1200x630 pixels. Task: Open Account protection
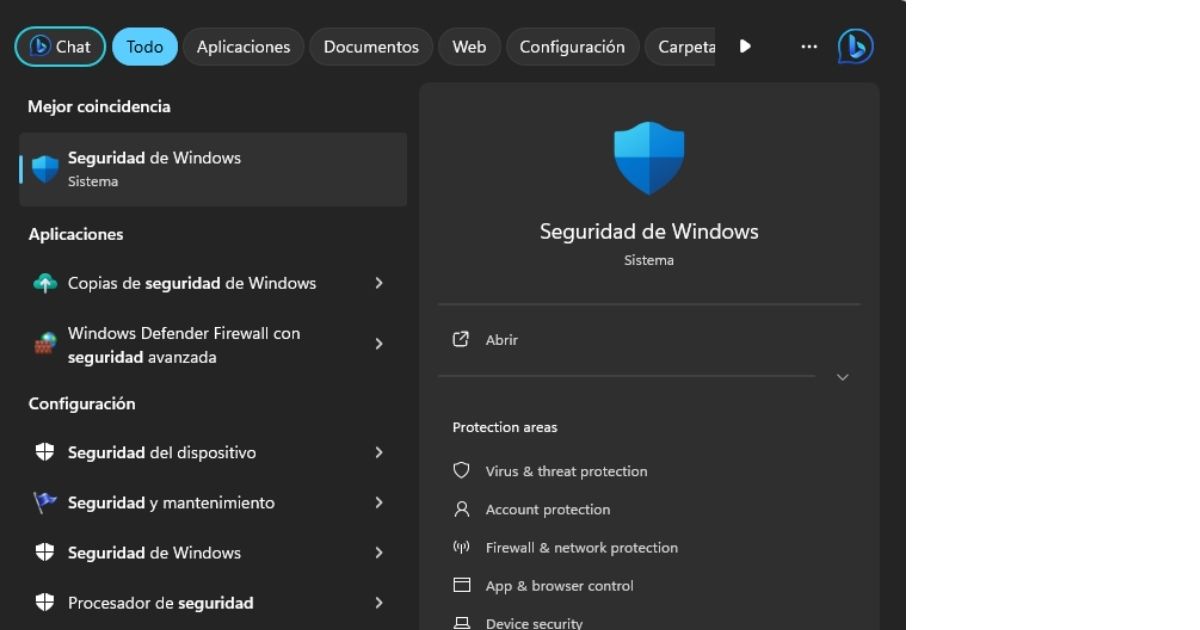pos(547,509)
